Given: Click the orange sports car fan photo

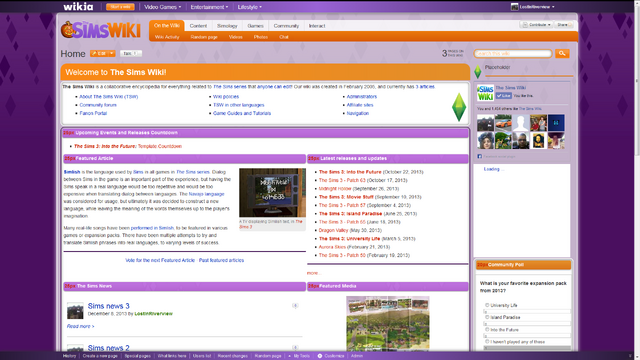Looking at the screenshot, I should click(x=503, y=123).
